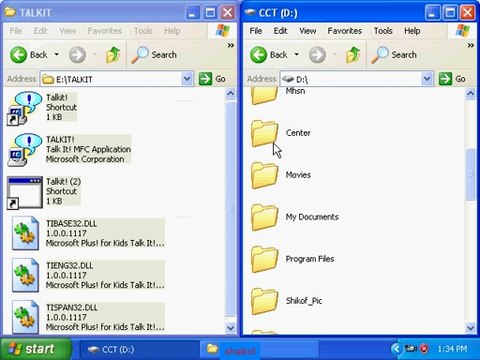
Task: Open Edit menu in TALKIT window
Action: [x=40, y=31]
